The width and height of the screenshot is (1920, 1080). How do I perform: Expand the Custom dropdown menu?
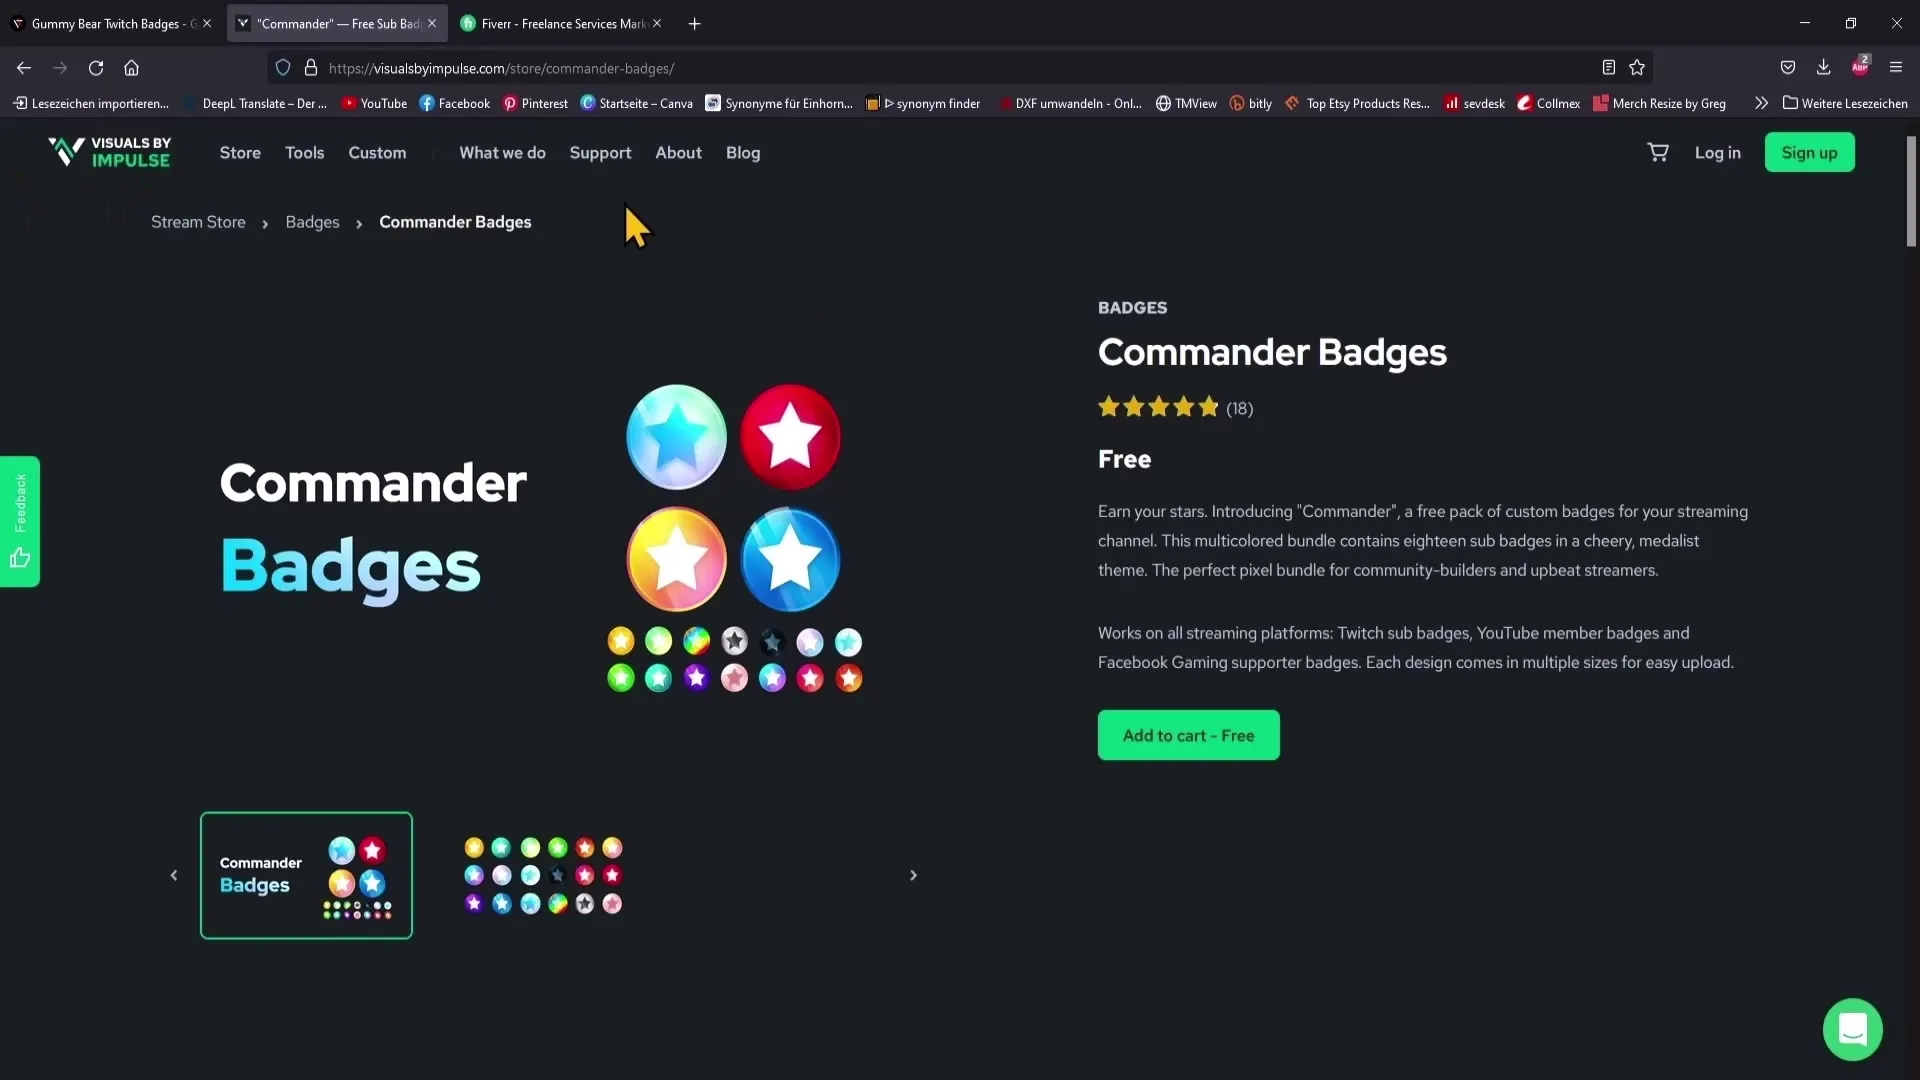[x=377, y=152]
